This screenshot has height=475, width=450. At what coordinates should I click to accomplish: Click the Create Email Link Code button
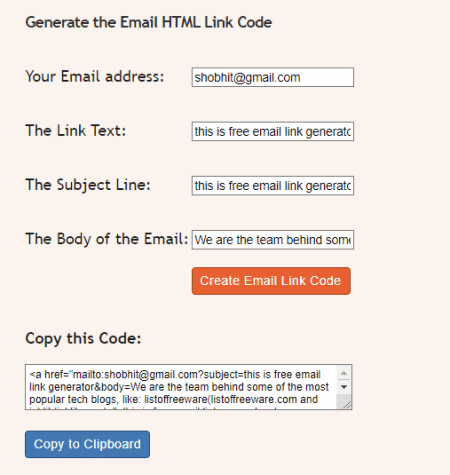(x=271, y=281)
